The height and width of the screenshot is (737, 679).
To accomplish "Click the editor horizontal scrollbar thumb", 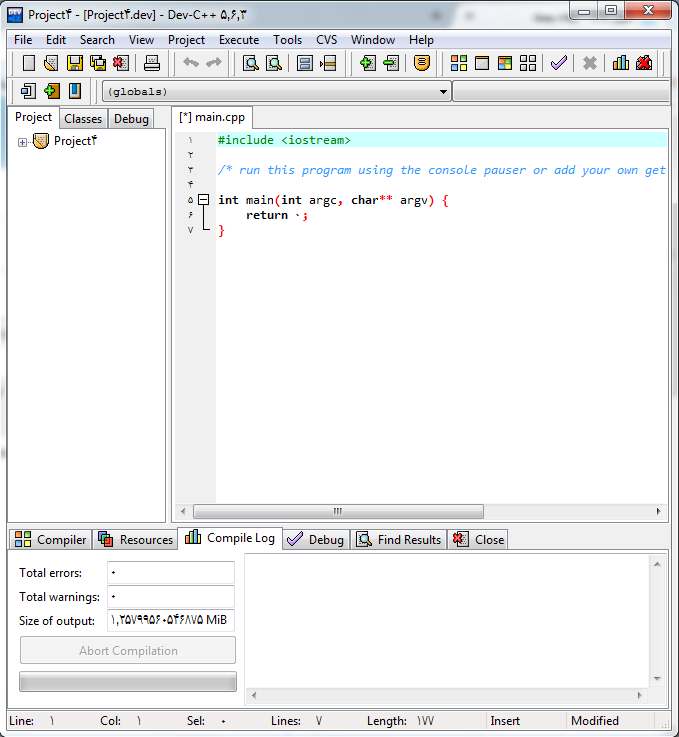I will point(338,511).
